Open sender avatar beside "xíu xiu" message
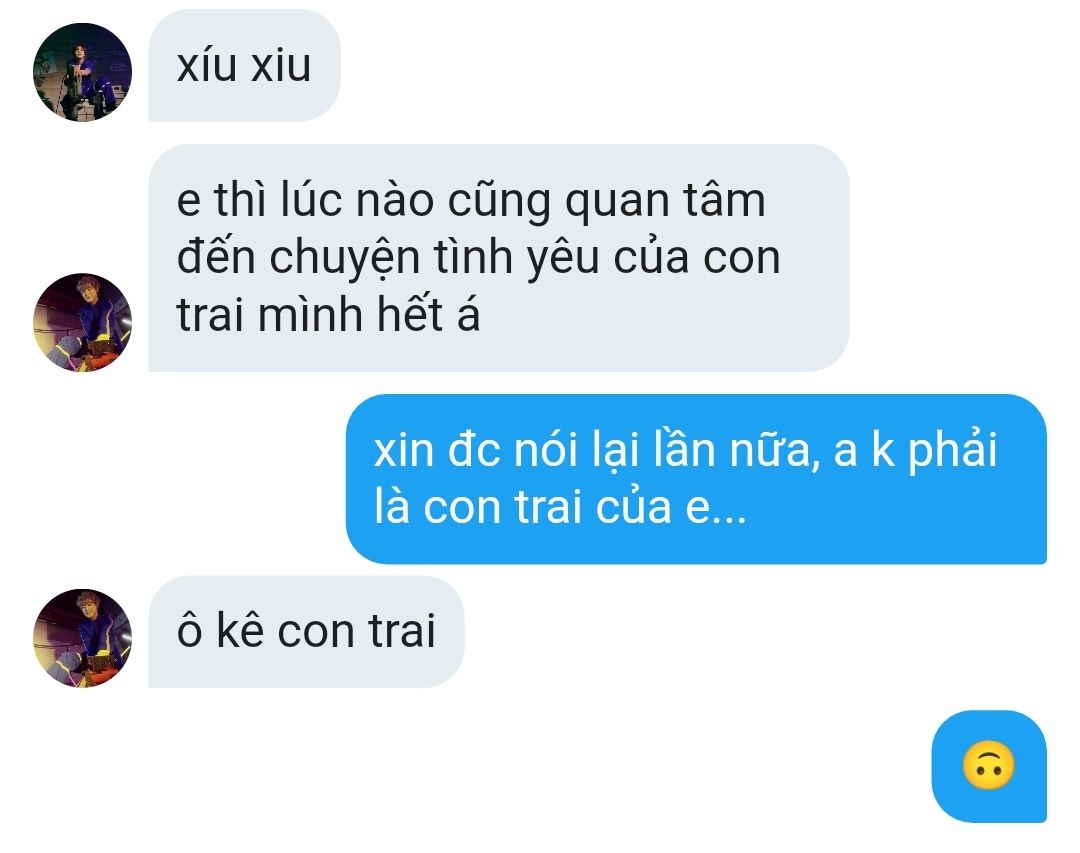Viewport: 1080px width, 853px height. [83, 72]
